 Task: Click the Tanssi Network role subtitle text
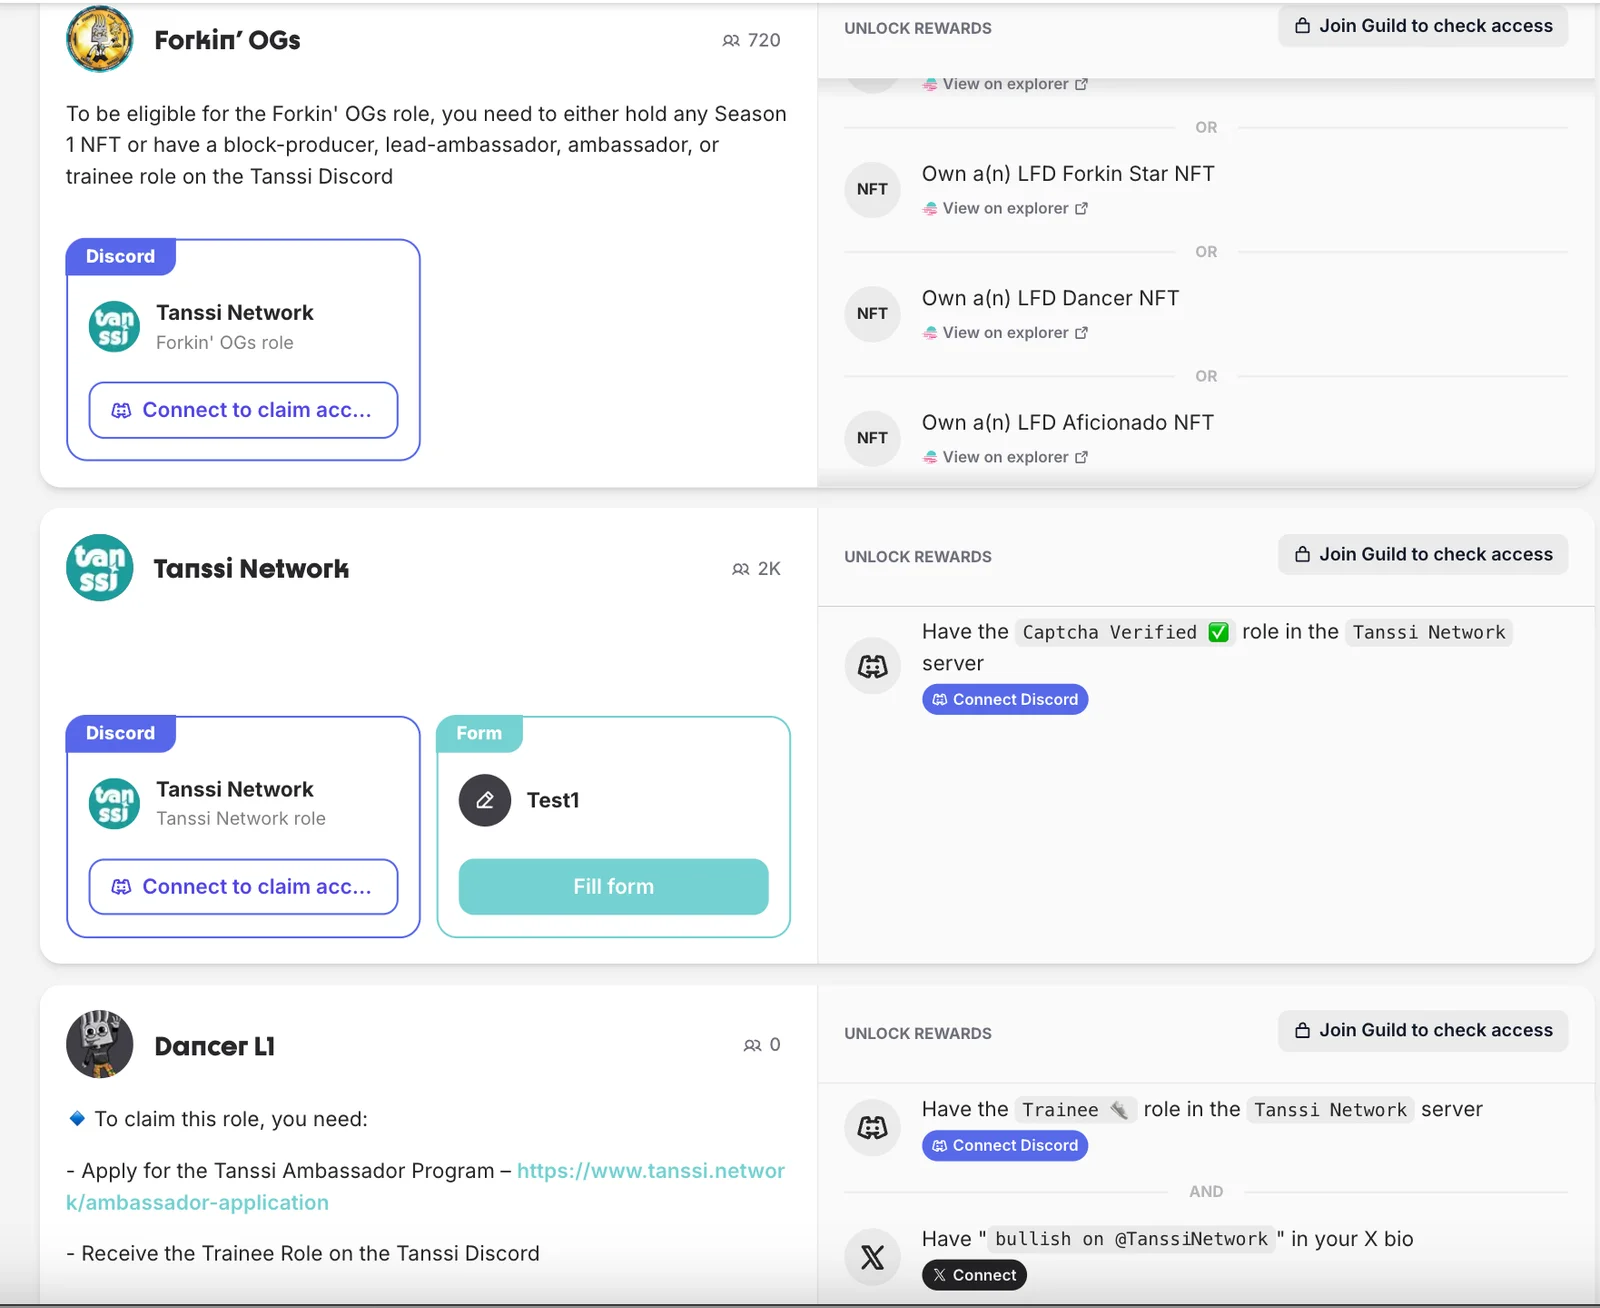[x=241, y=818]
